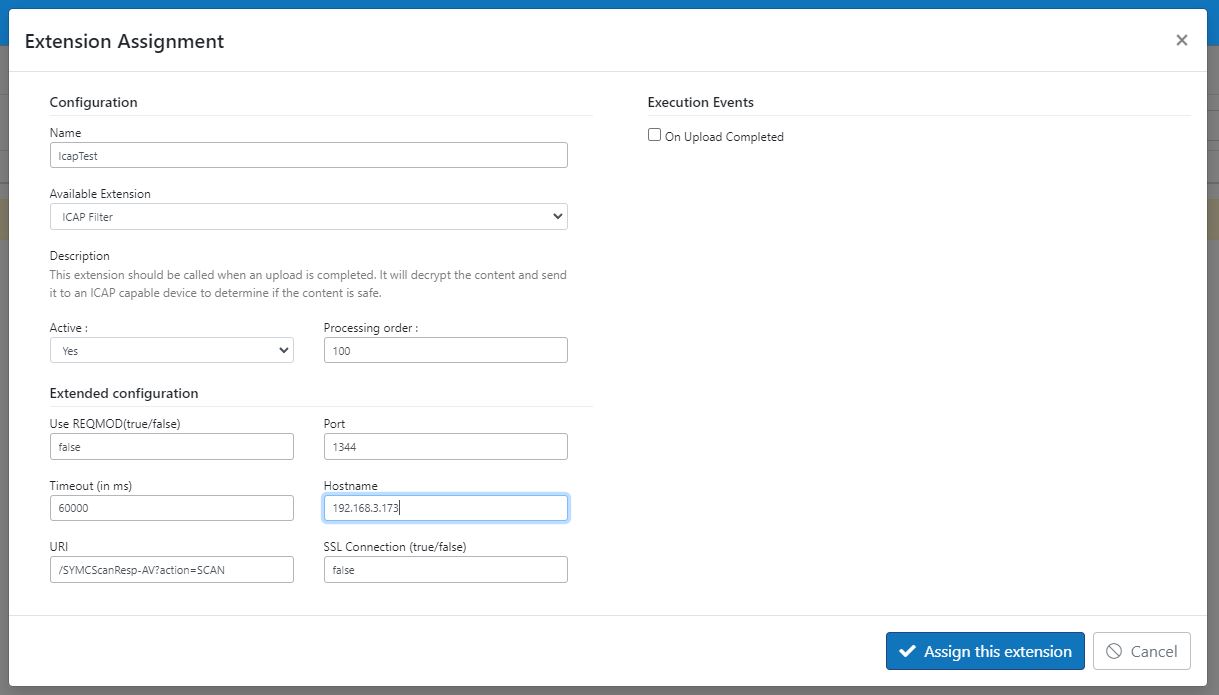Viewport: 1219px width, 695px height.
Task: Cancel the extension assignment
Action: [1141, 651]
